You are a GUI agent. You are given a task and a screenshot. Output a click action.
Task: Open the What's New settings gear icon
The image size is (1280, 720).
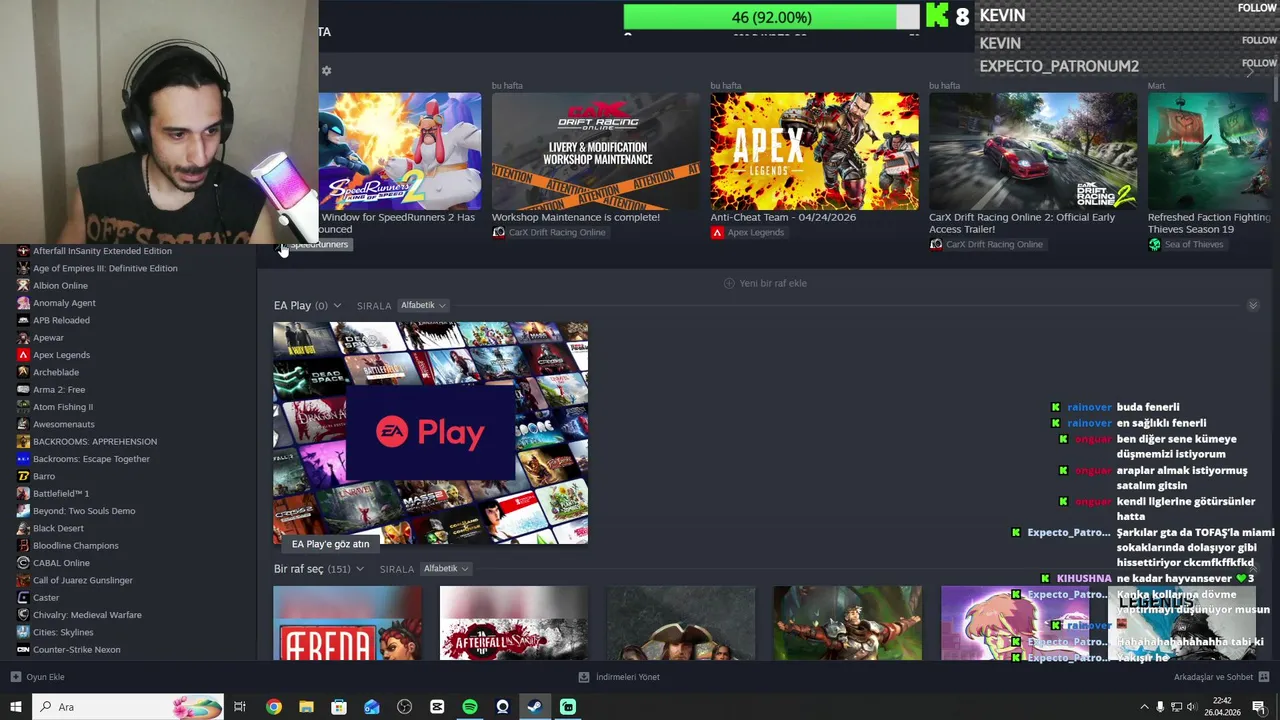pyautogui.click(x=326, y=71)
